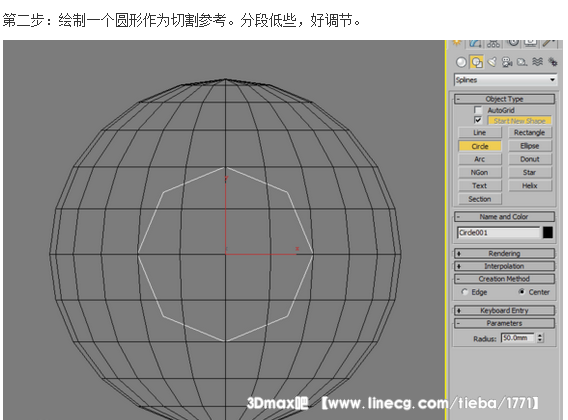Select the Cameras category icon
The image size is (568, 420).
point(507,62)
